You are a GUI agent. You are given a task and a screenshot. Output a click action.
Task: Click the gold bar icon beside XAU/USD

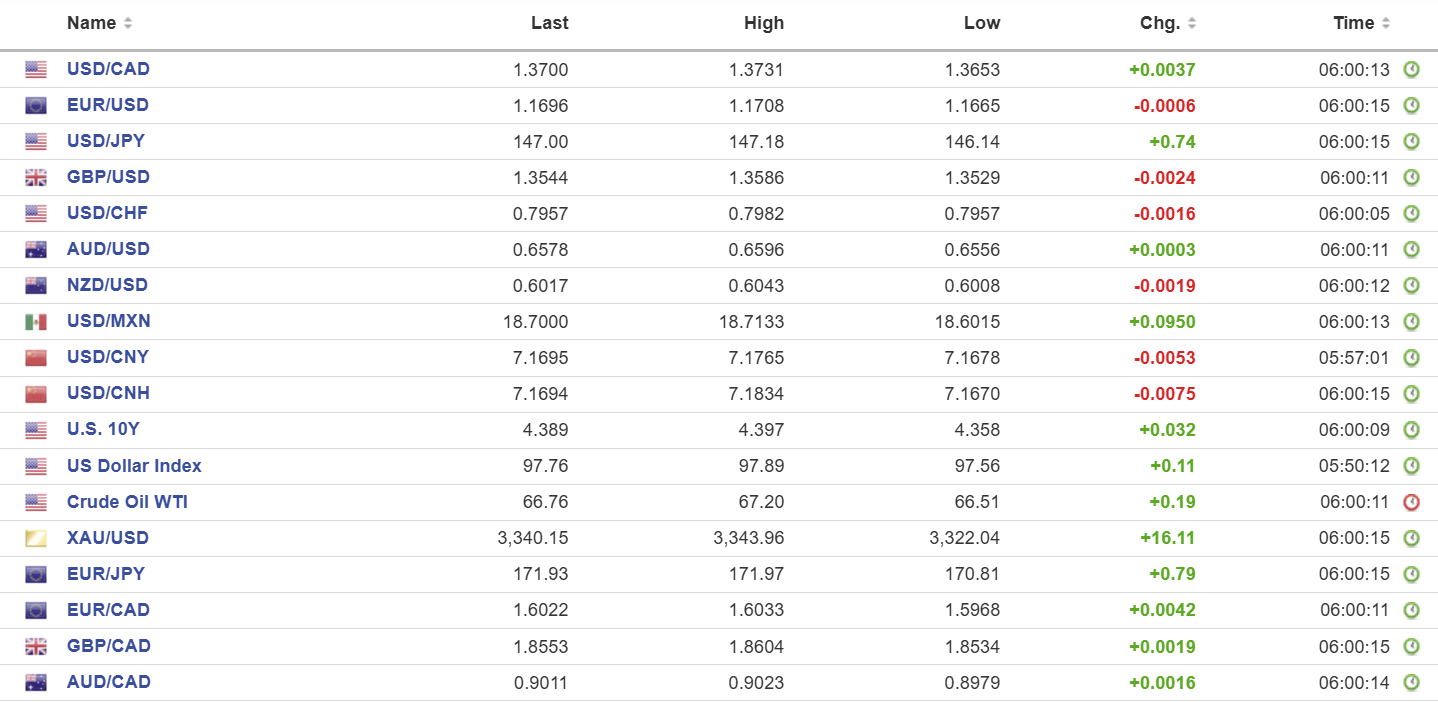[36, 539]
